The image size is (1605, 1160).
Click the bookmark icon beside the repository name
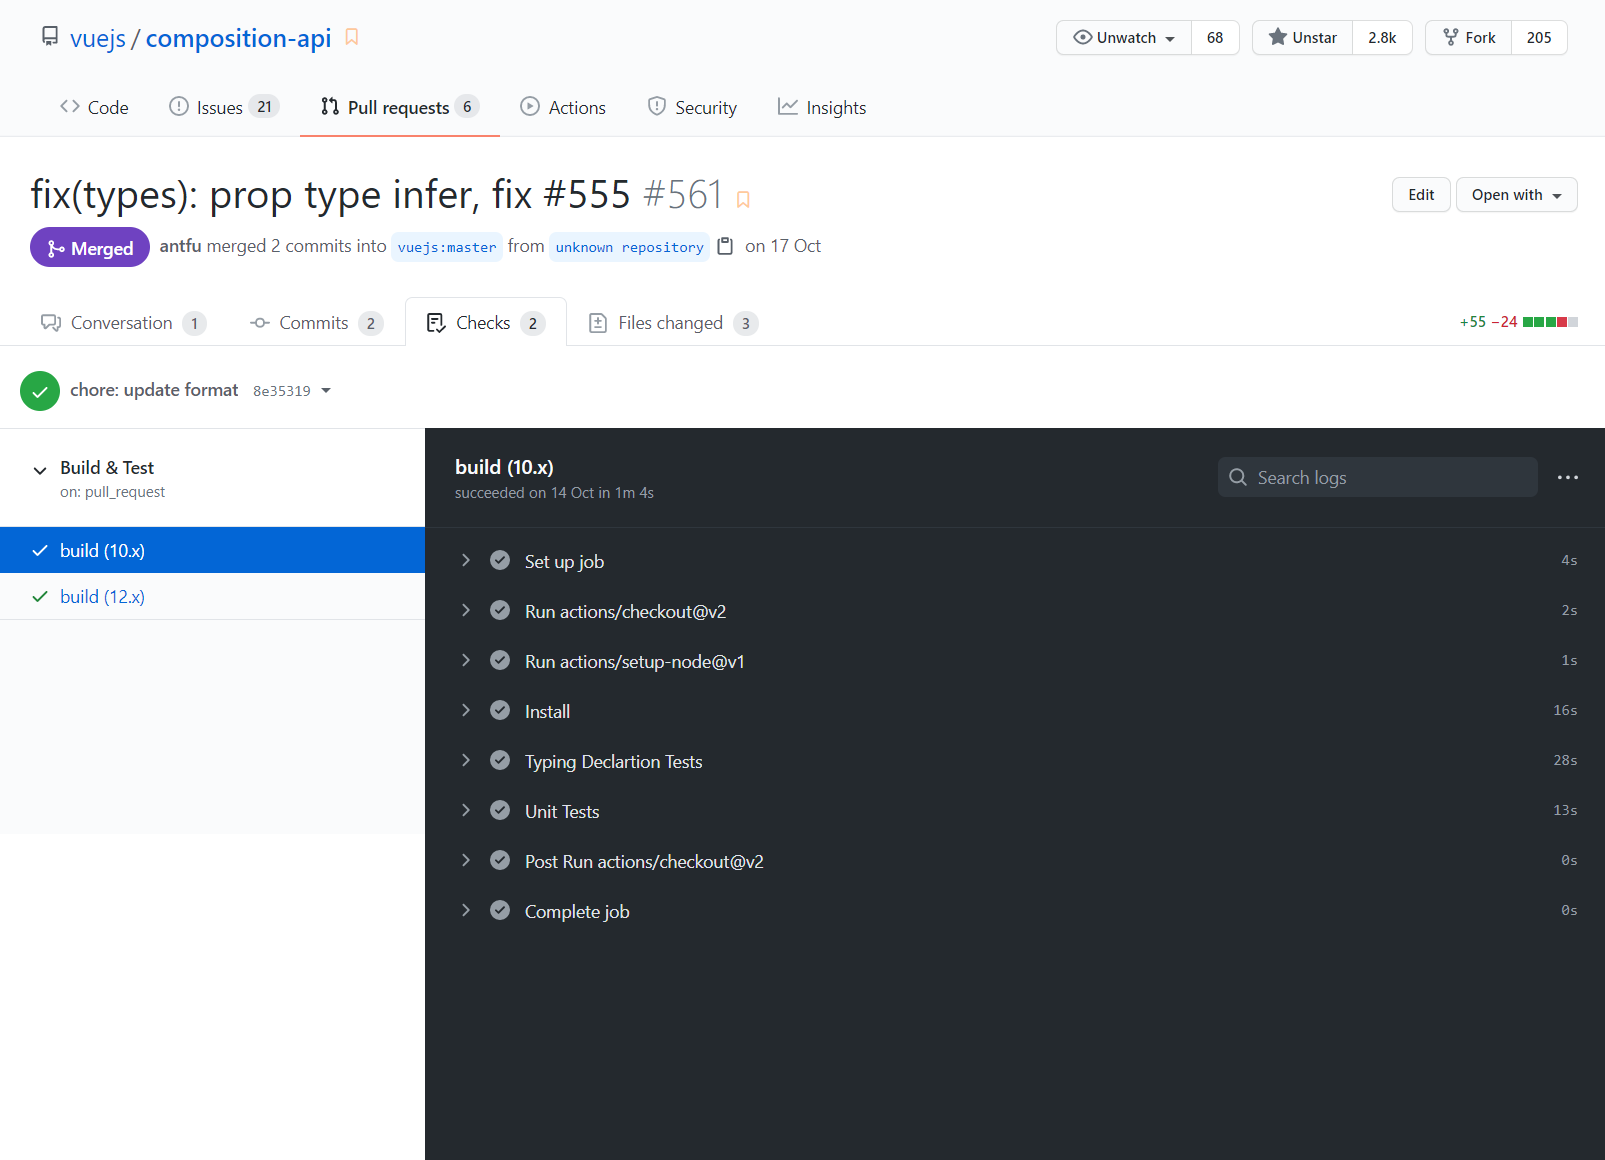click(x=352, y=38)
